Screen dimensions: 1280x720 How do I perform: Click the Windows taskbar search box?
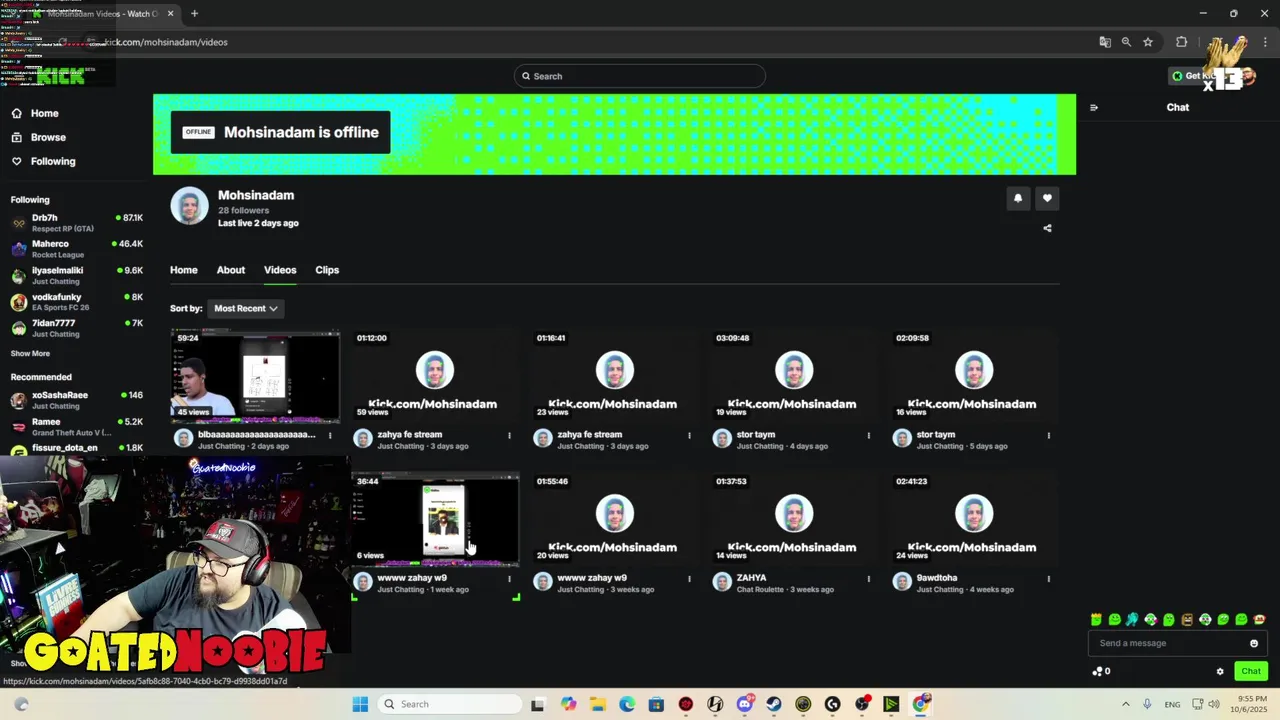pos(450,704)
